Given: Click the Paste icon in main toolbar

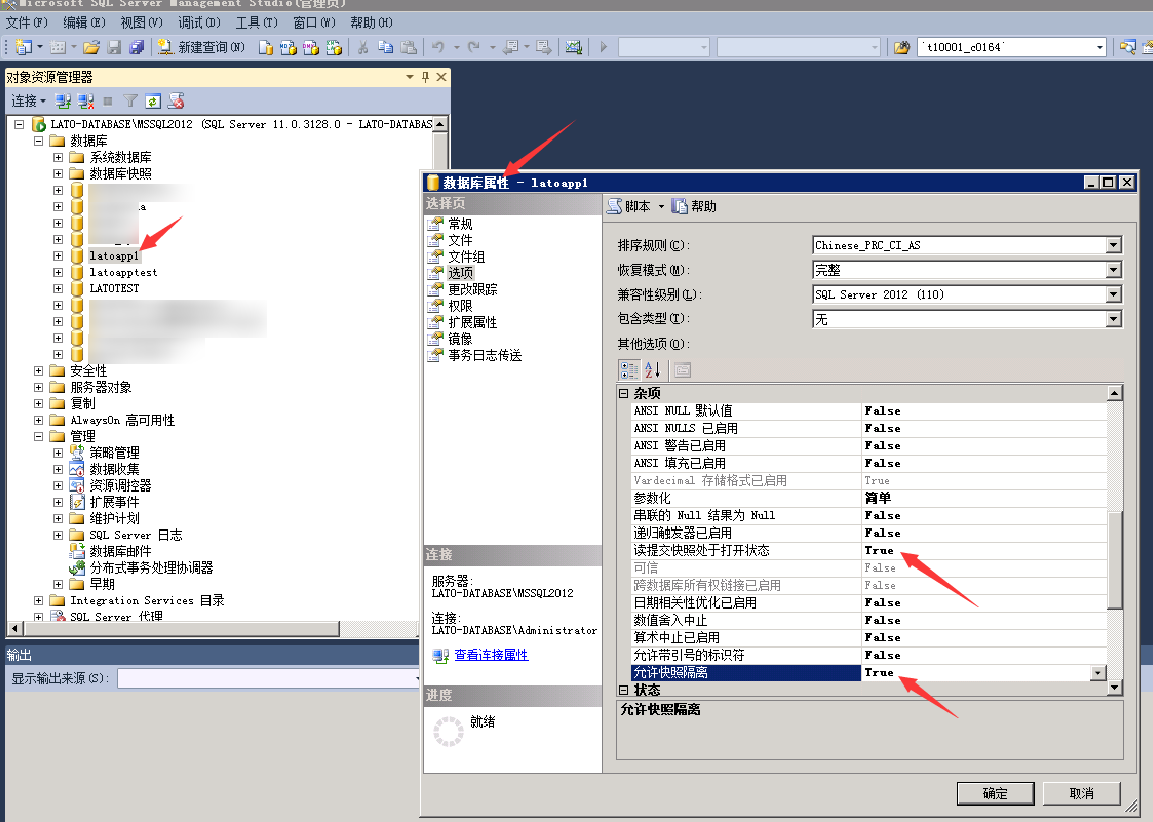Looking at the screenshot, I should (408, 47).
